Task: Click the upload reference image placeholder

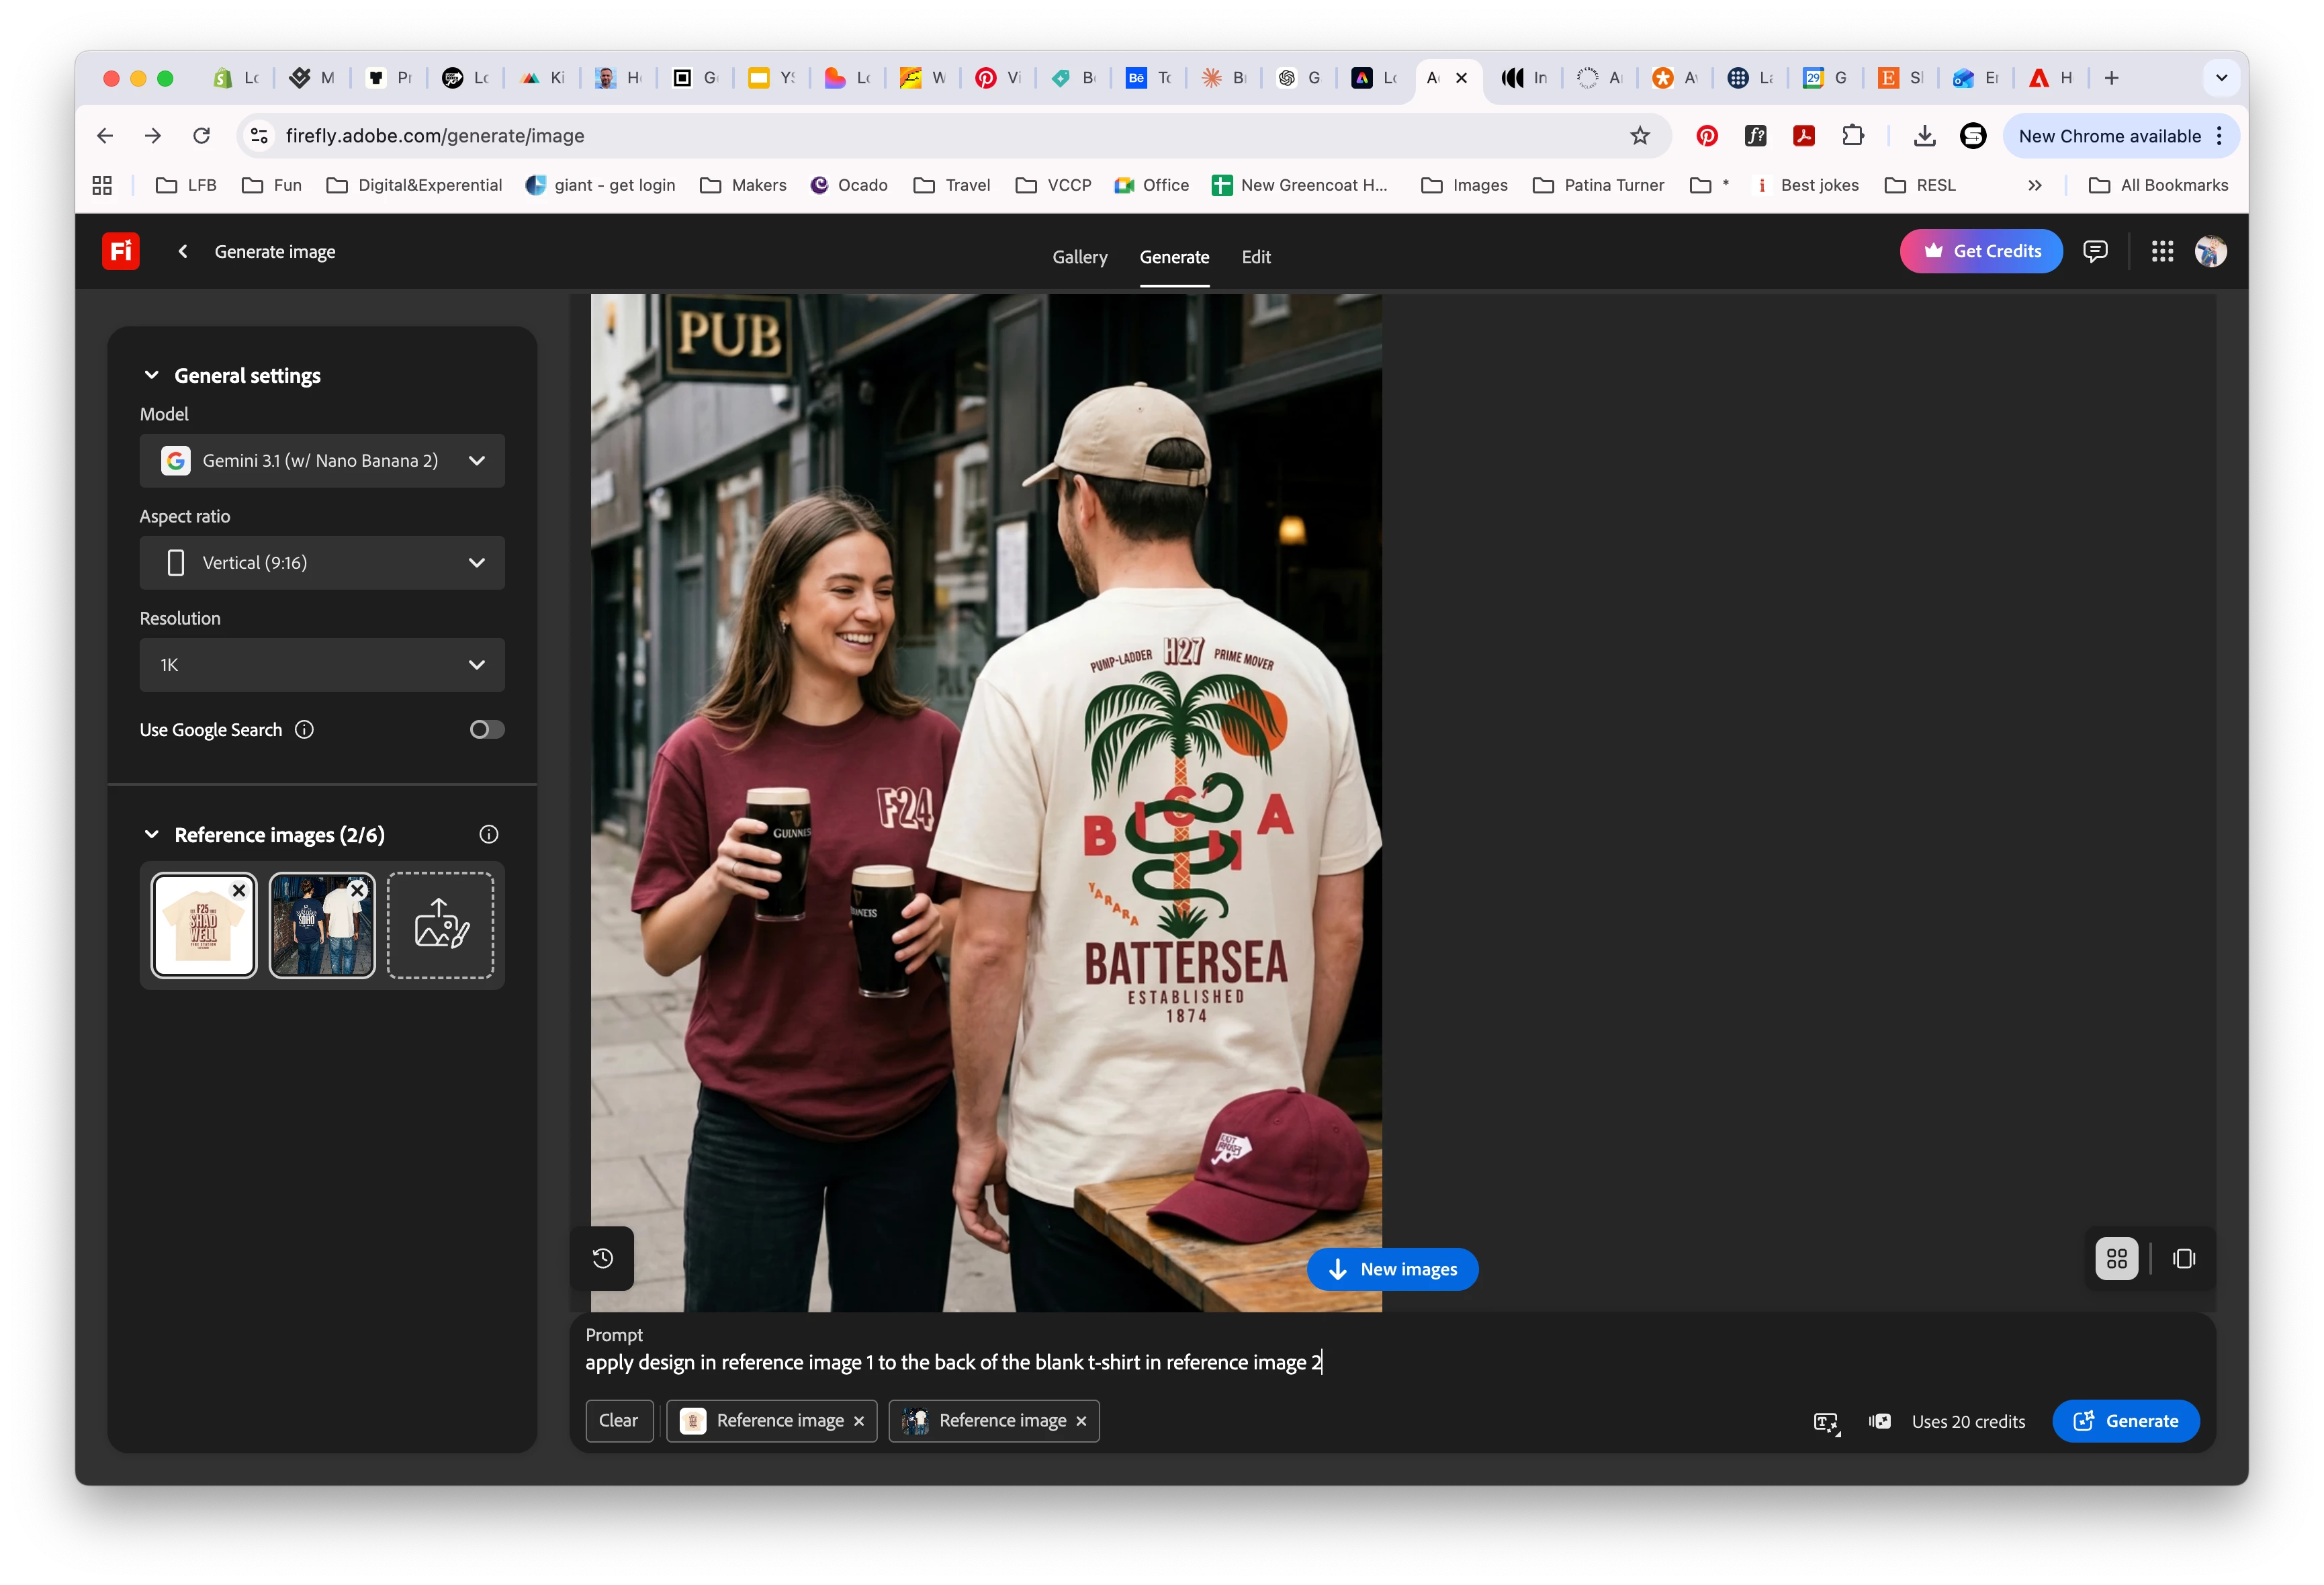Action: pyautogui.click(x=440, y=925)
